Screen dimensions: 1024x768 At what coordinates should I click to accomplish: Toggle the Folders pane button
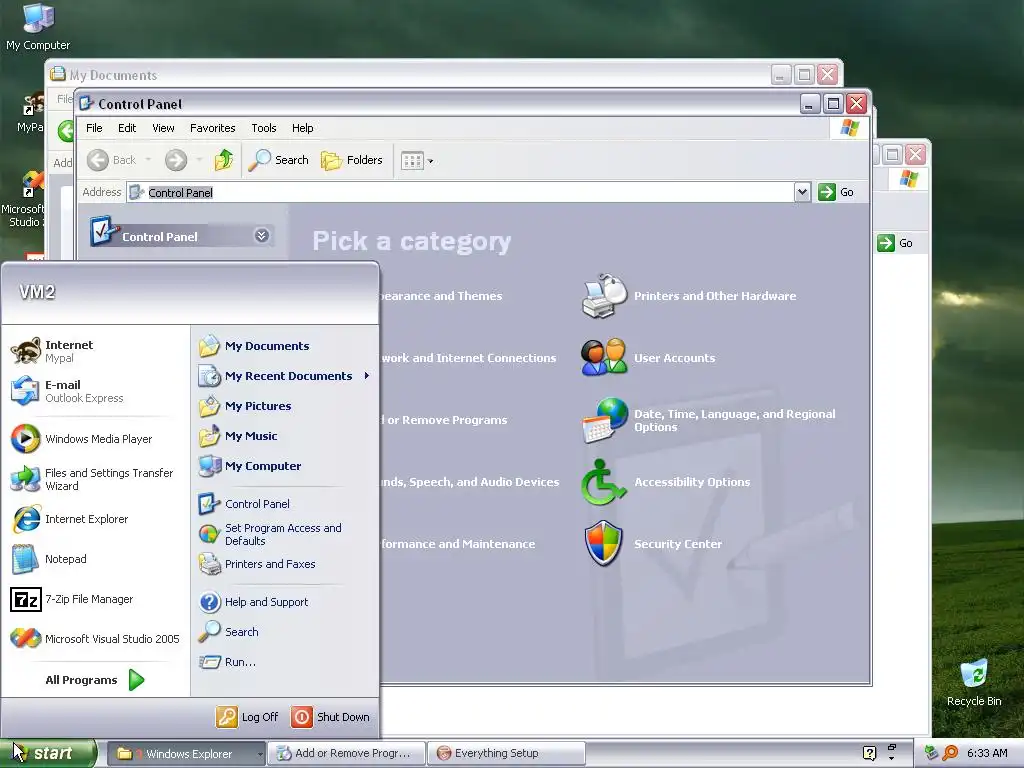(352, 160)
